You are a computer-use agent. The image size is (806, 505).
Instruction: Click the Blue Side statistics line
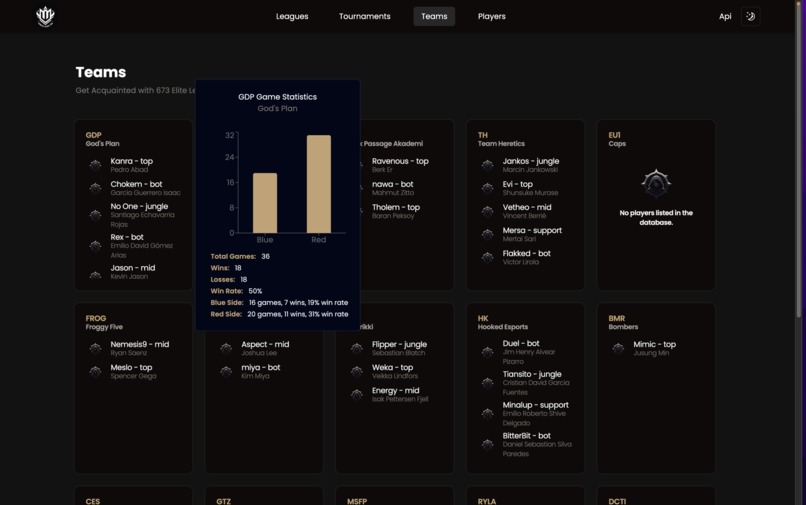coord(279,302)
